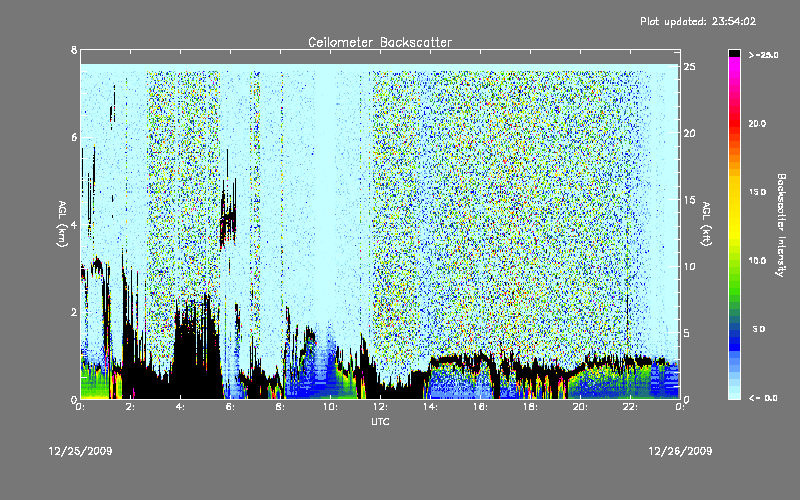Click the 12/25/2009 start date label
Viewport: 800px width, 500px height.
point(80,451)
